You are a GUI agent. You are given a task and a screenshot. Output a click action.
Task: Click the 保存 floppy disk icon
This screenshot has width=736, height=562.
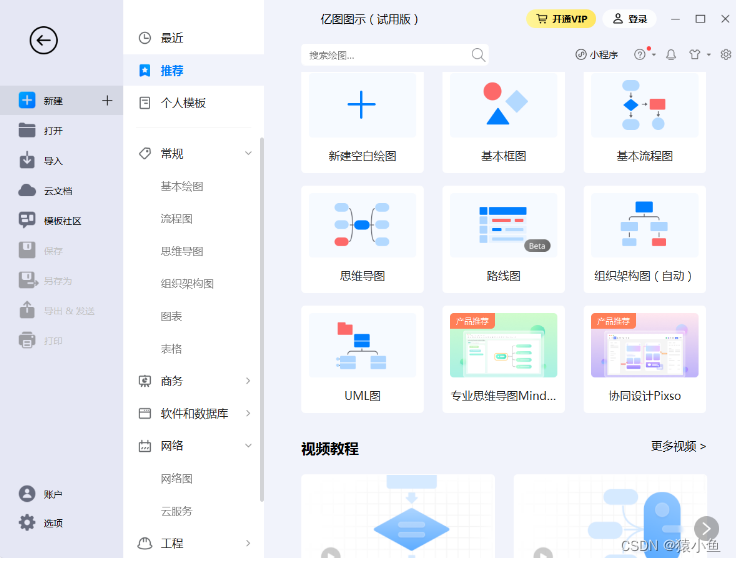tap(27, 250)
